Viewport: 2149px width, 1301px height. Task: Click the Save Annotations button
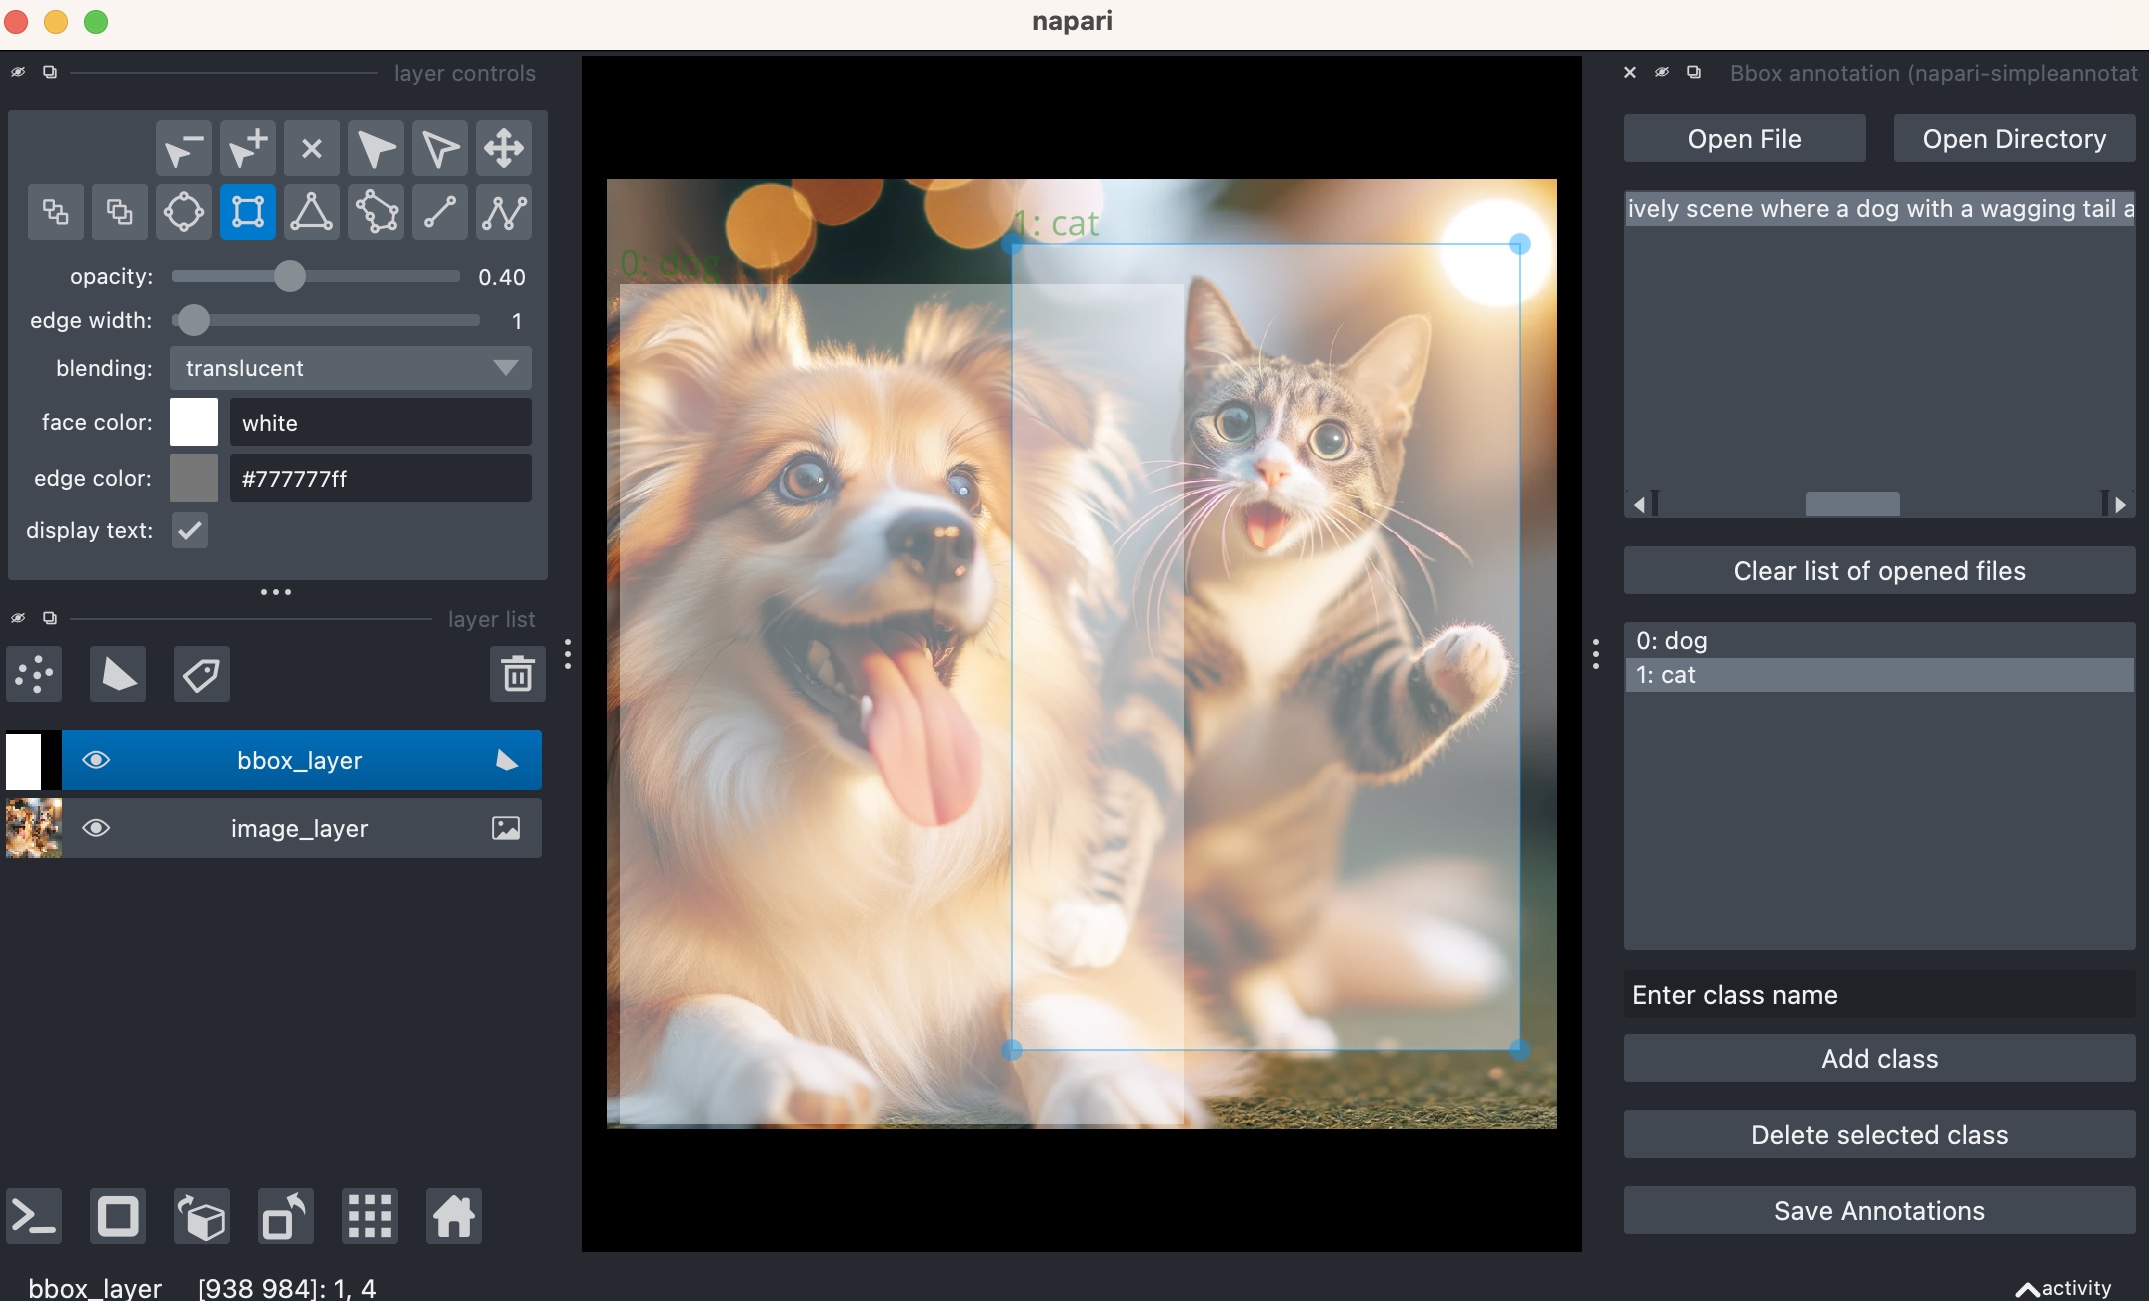1878,1211
